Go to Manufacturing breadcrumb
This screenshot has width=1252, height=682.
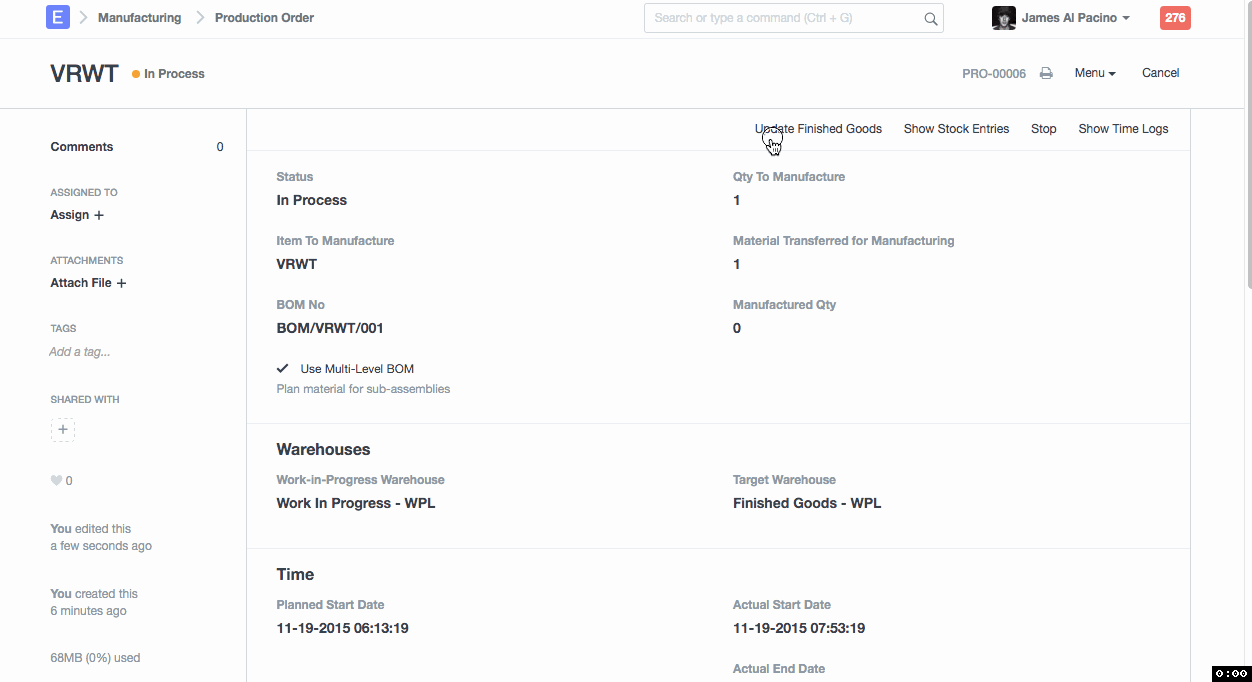point(139,18)
